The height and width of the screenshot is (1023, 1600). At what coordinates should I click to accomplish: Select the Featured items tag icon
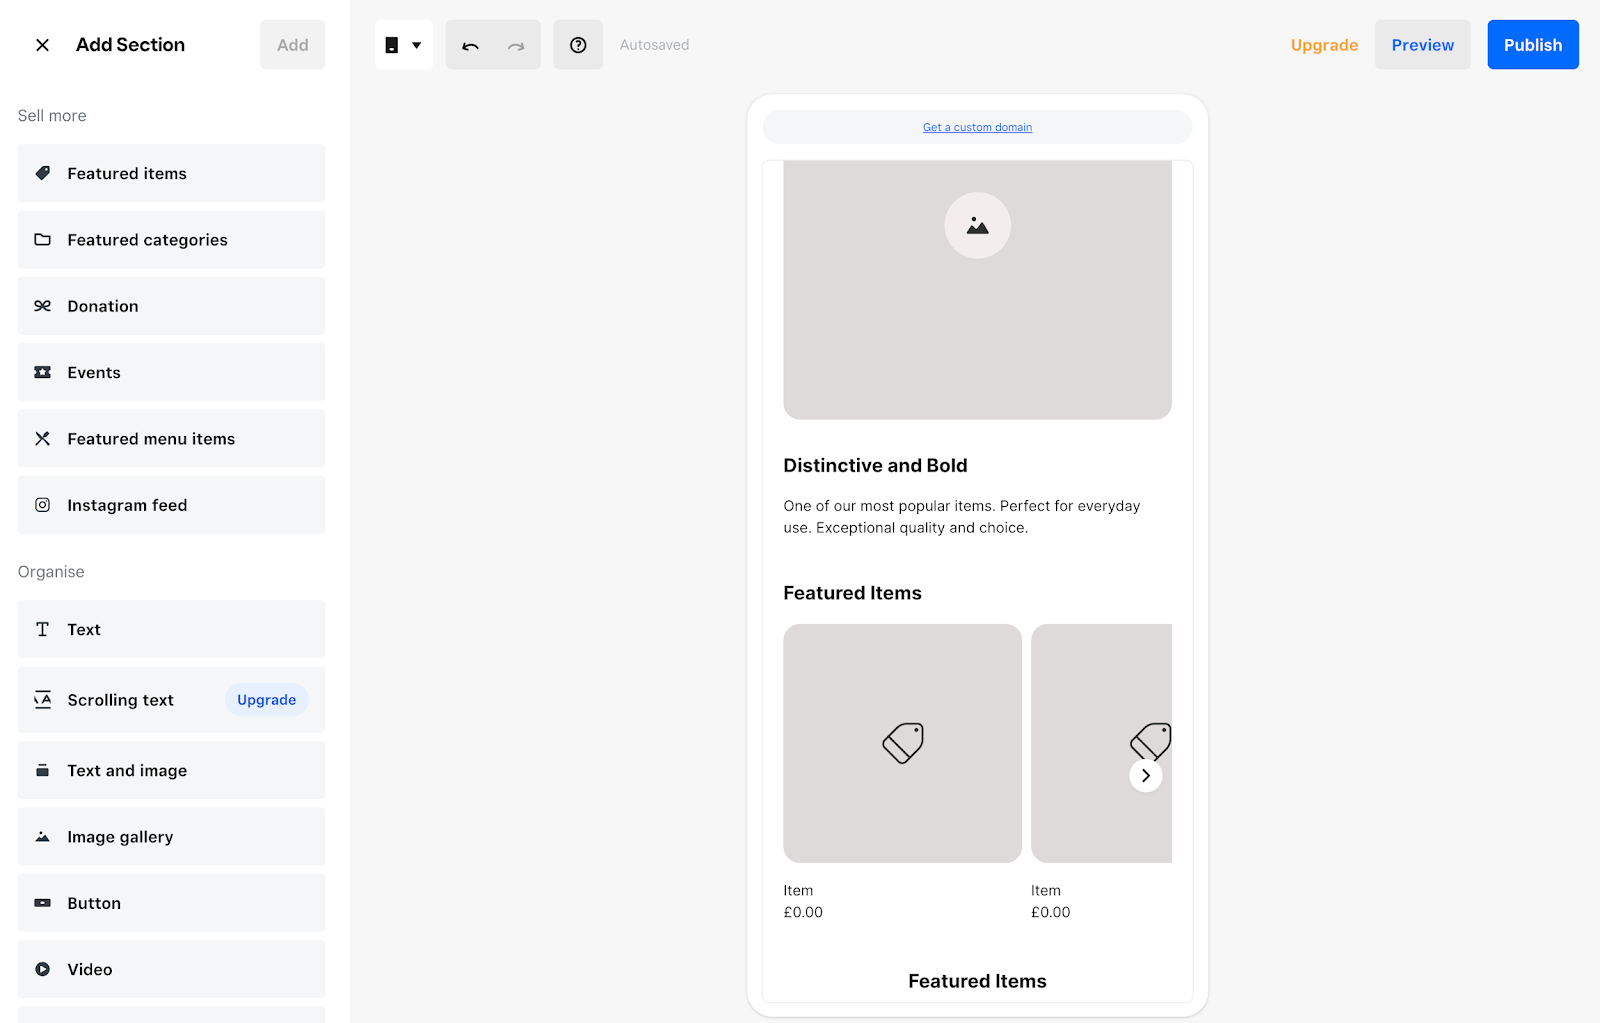(x=42, y=172)
